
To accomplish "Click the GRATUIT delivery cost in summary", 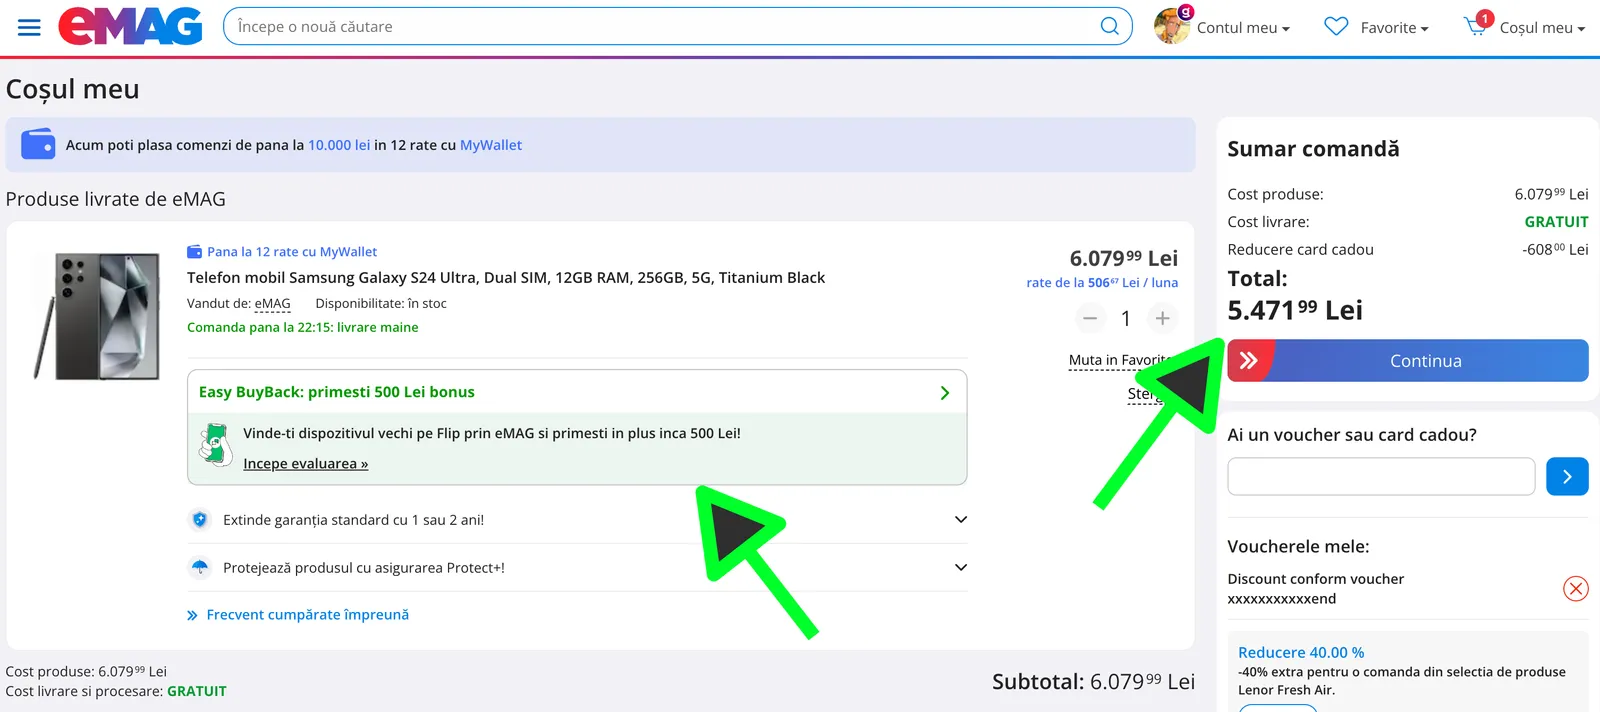I will pos(1556,222).
